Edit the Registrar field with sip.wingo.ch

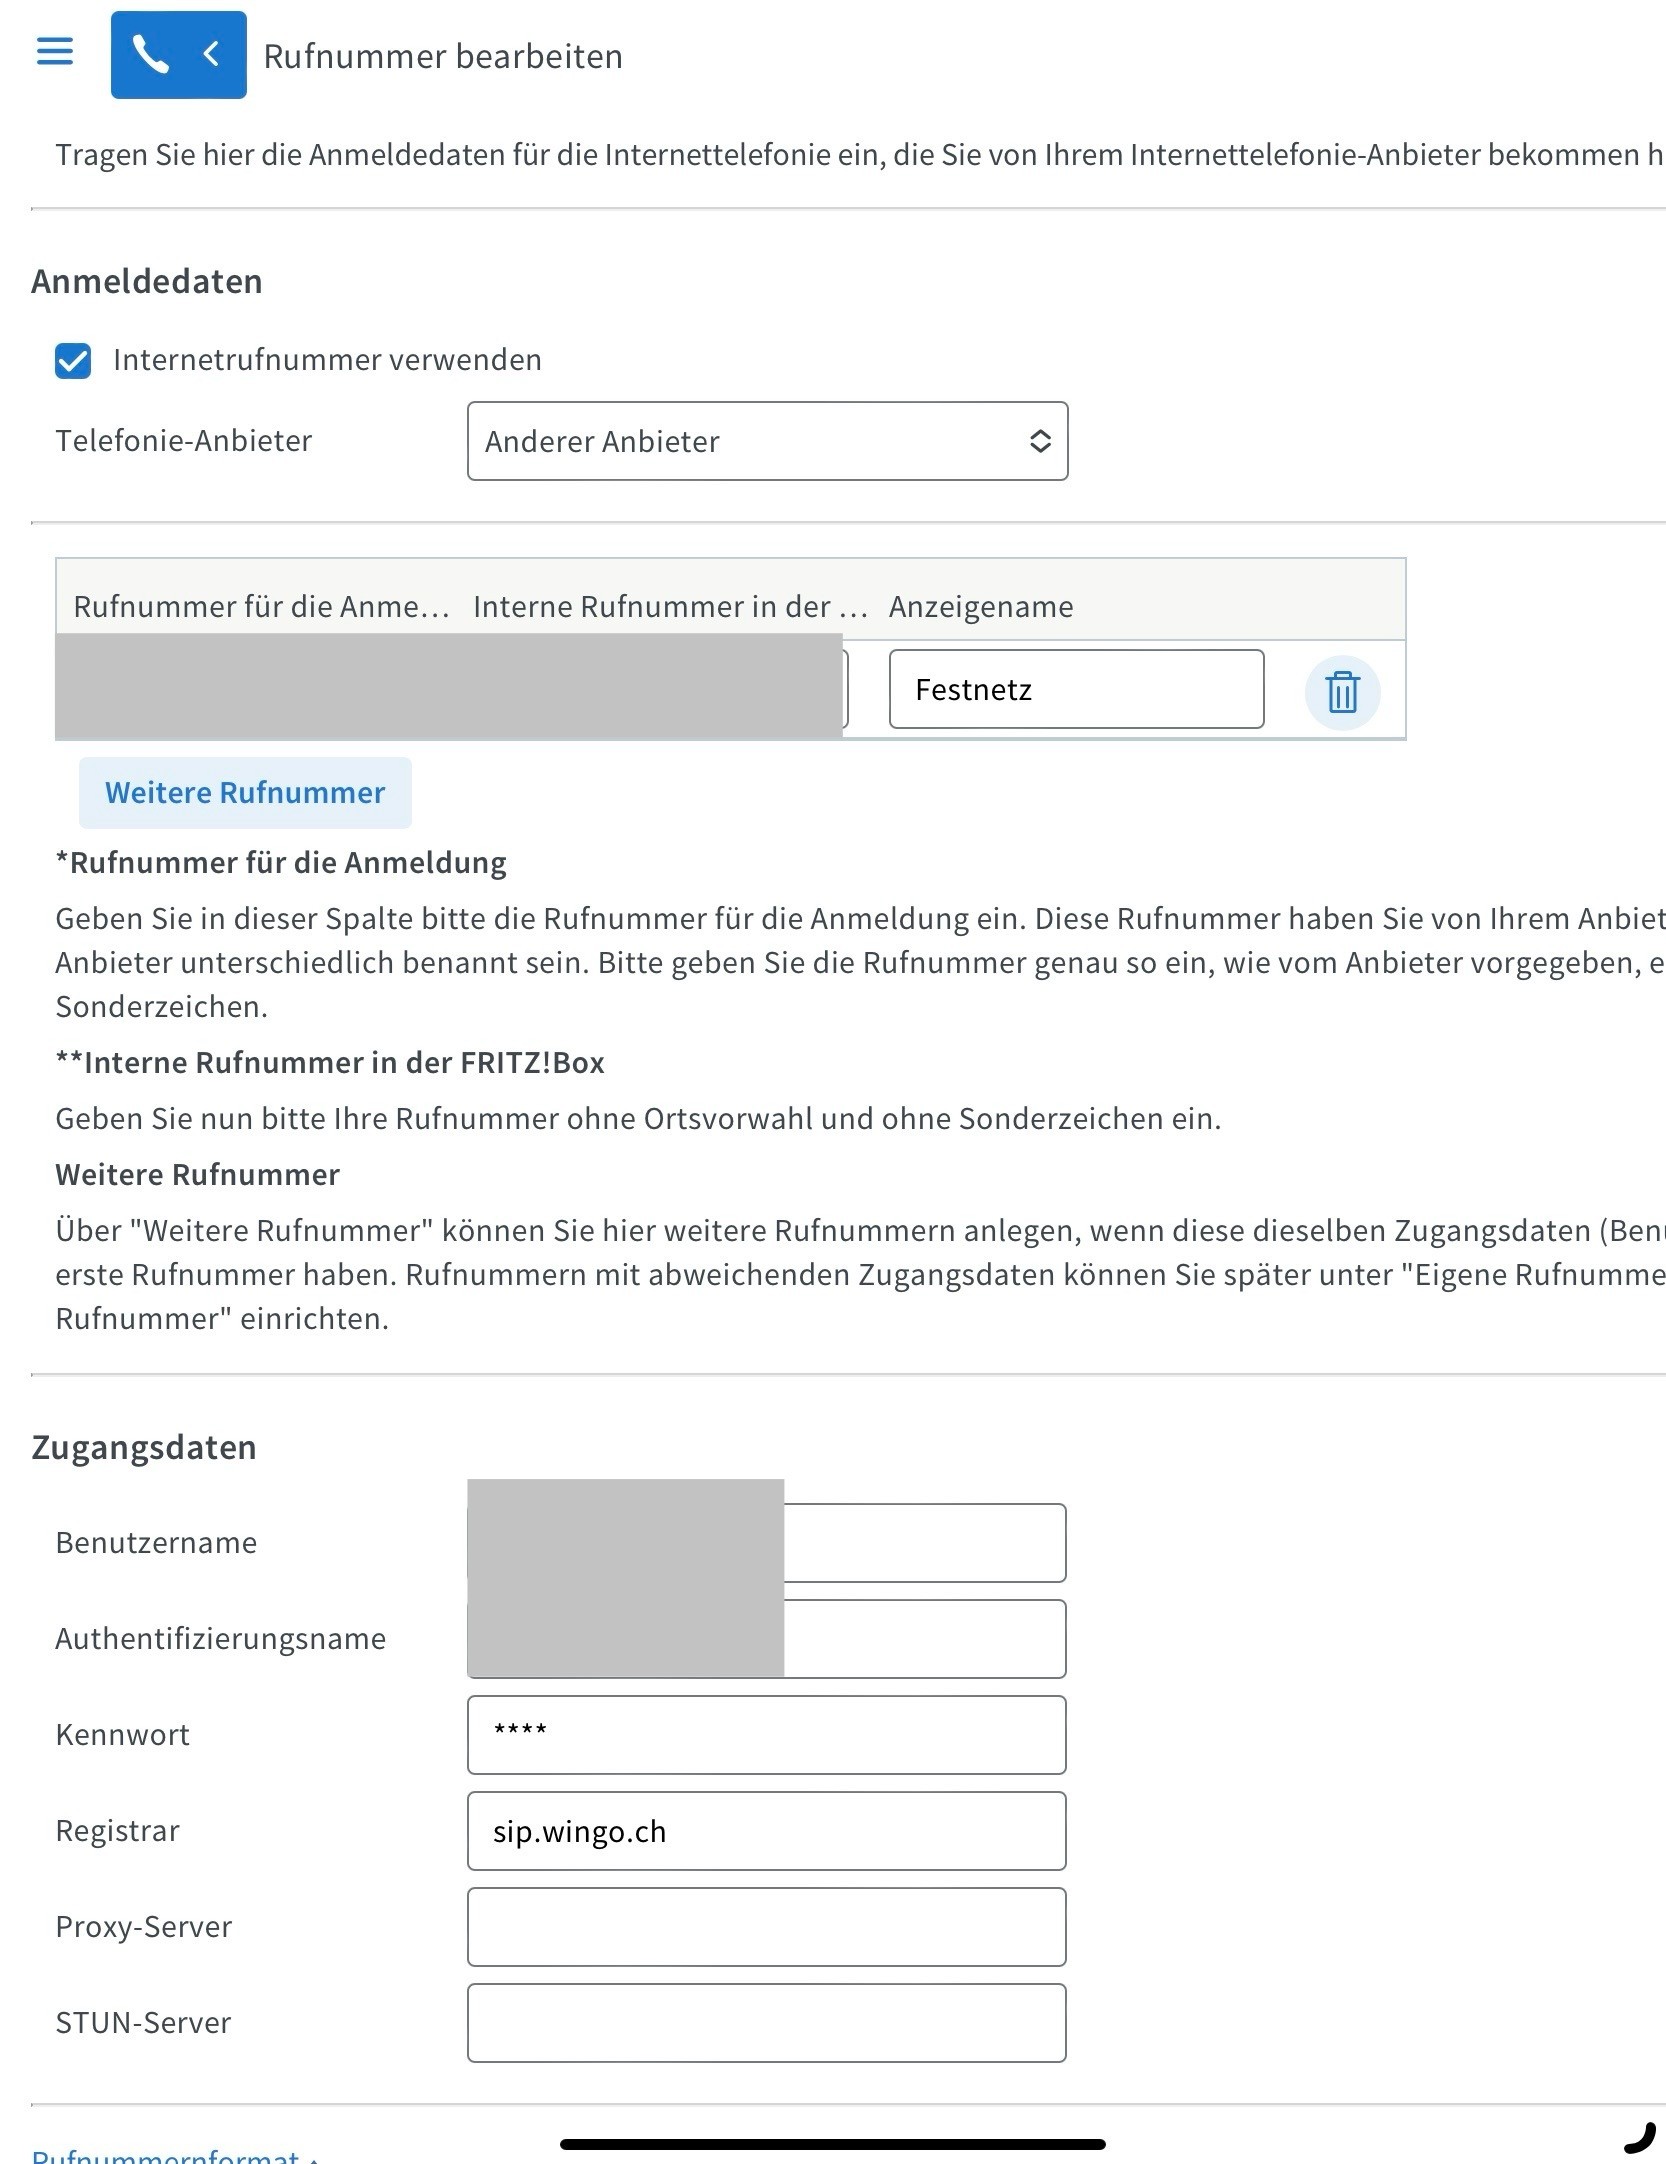(766, 1831)
